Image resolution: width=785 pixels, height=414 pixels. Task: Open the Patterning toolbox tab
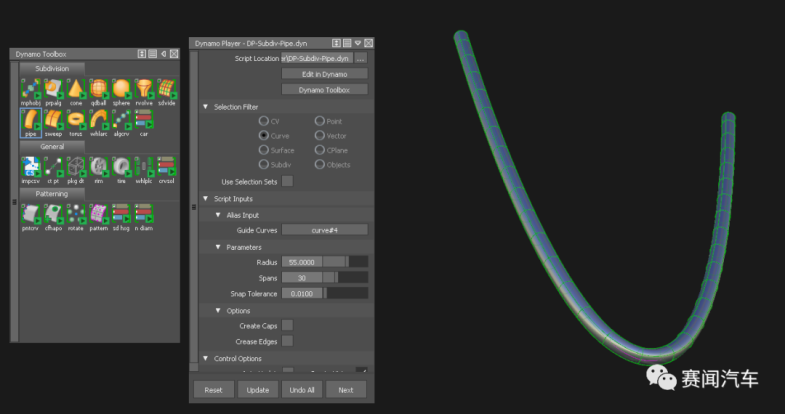tap(52, 193)
